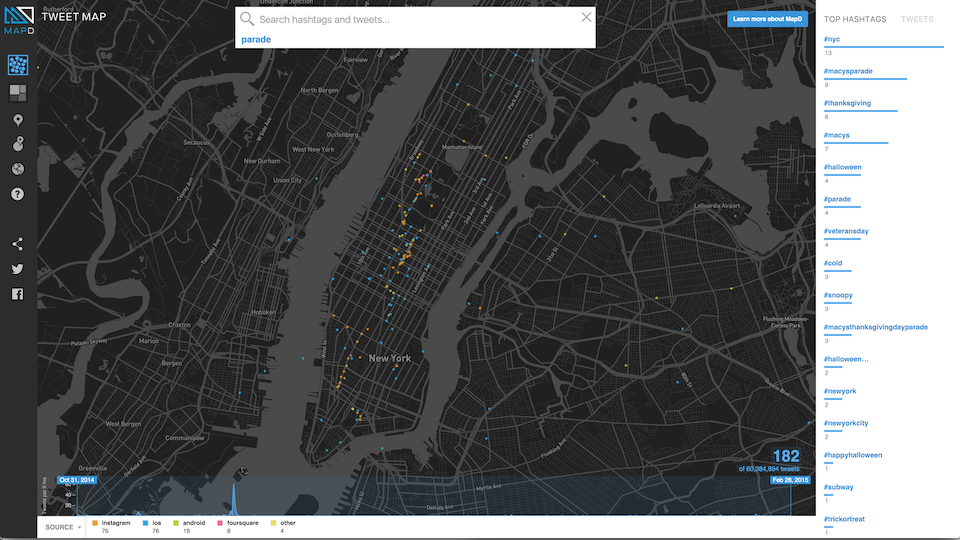Screen dimensions: 960x540
Task: Click the Union City map label
Action: pos(287,180)
